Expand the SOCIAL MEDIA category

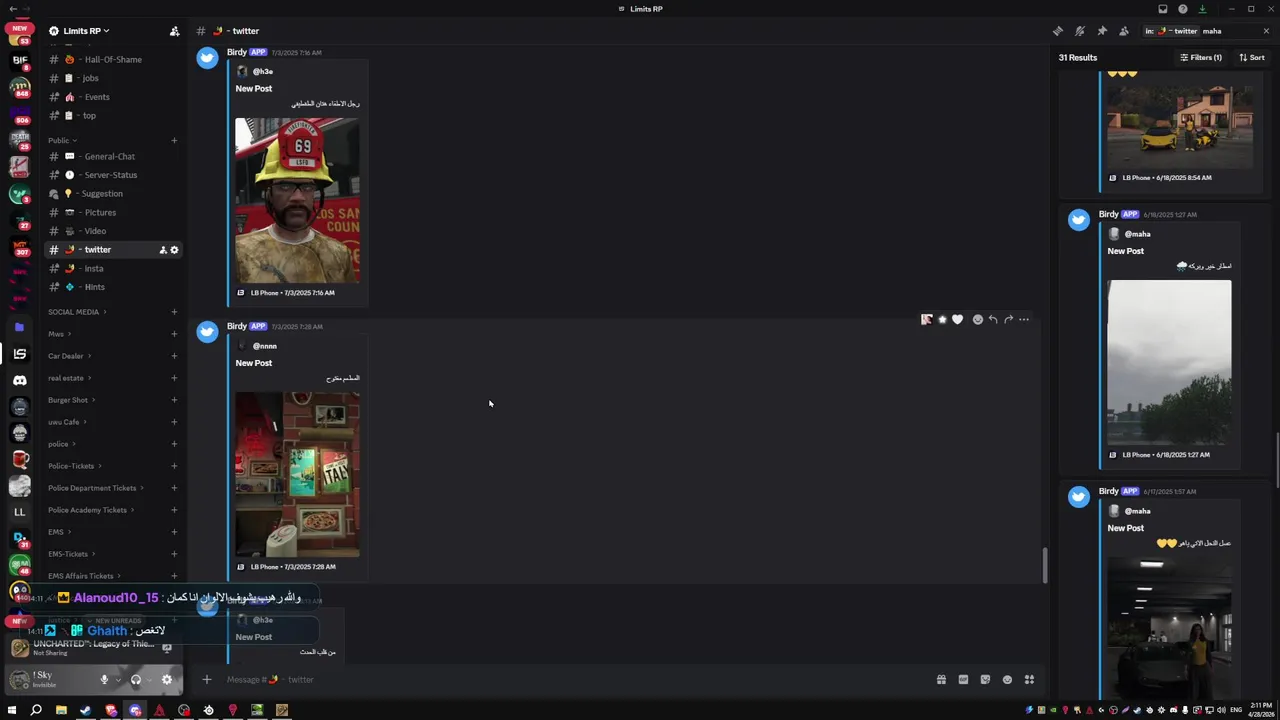[77, 312]
